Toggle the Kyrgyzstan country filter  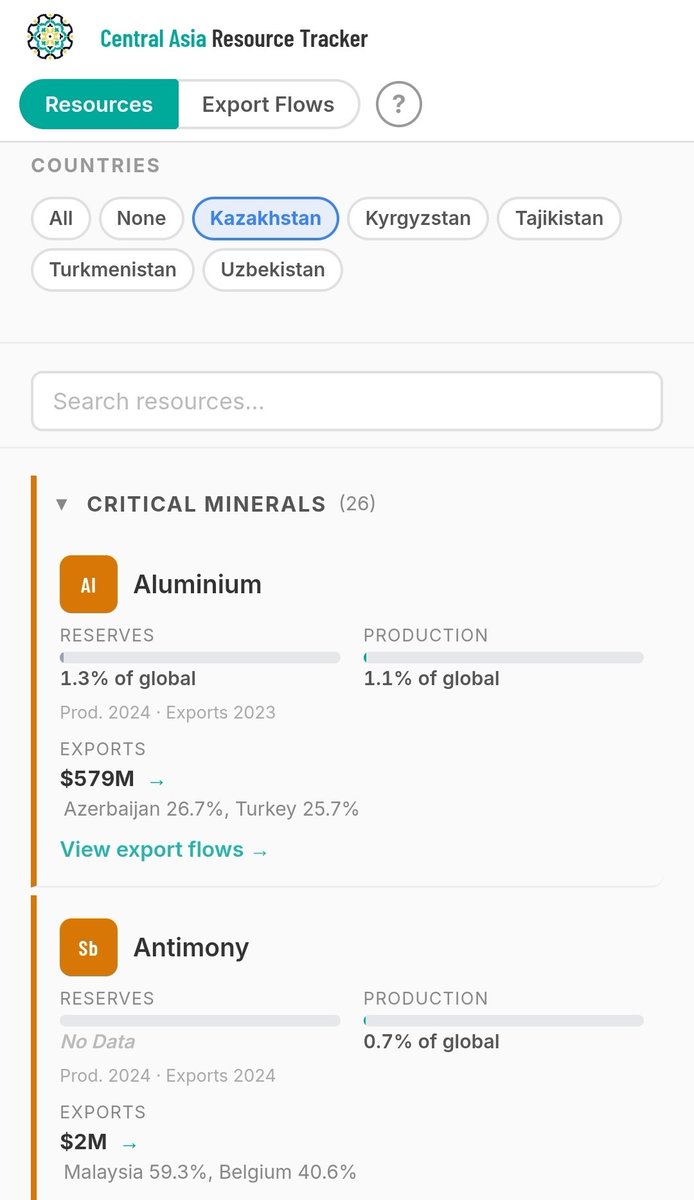click(x=418, y=218)
